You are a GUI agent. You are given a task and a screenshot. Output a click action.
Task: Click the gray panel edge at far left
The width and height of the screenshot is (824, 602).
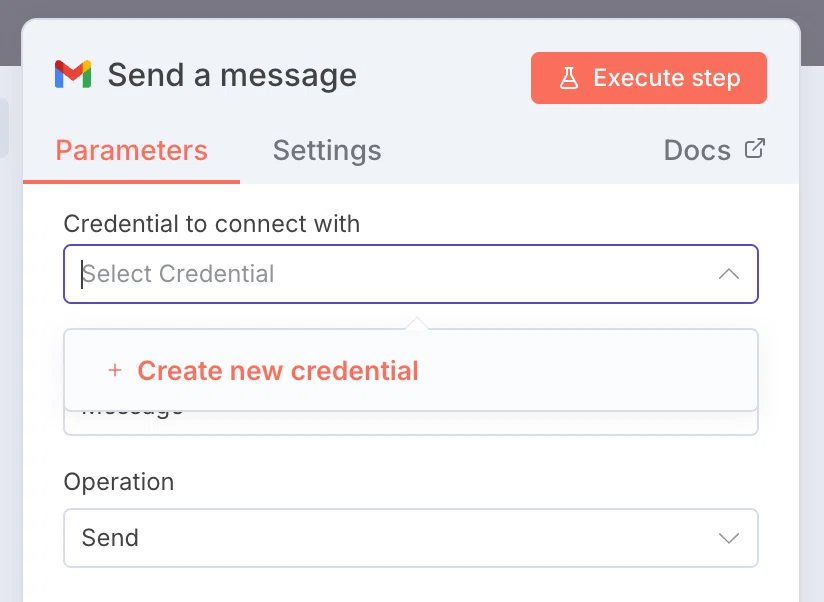click(x=4, y=127)
